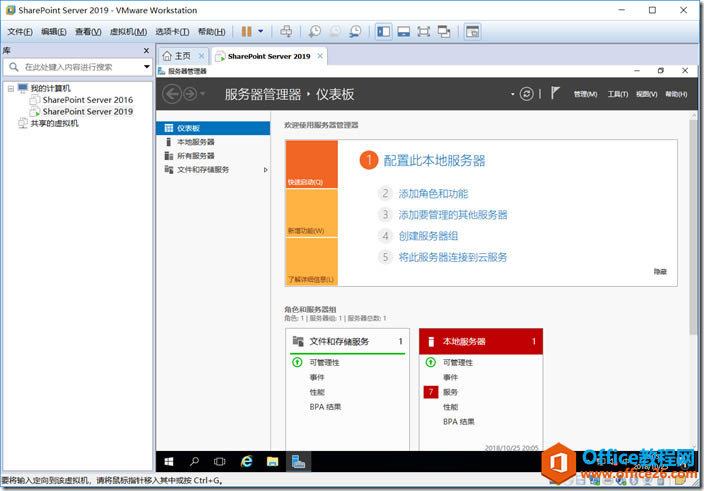Select 仪表板 in the navigation pane
Viewport: 704px width, 491px height.
click(x=213, y=128)
